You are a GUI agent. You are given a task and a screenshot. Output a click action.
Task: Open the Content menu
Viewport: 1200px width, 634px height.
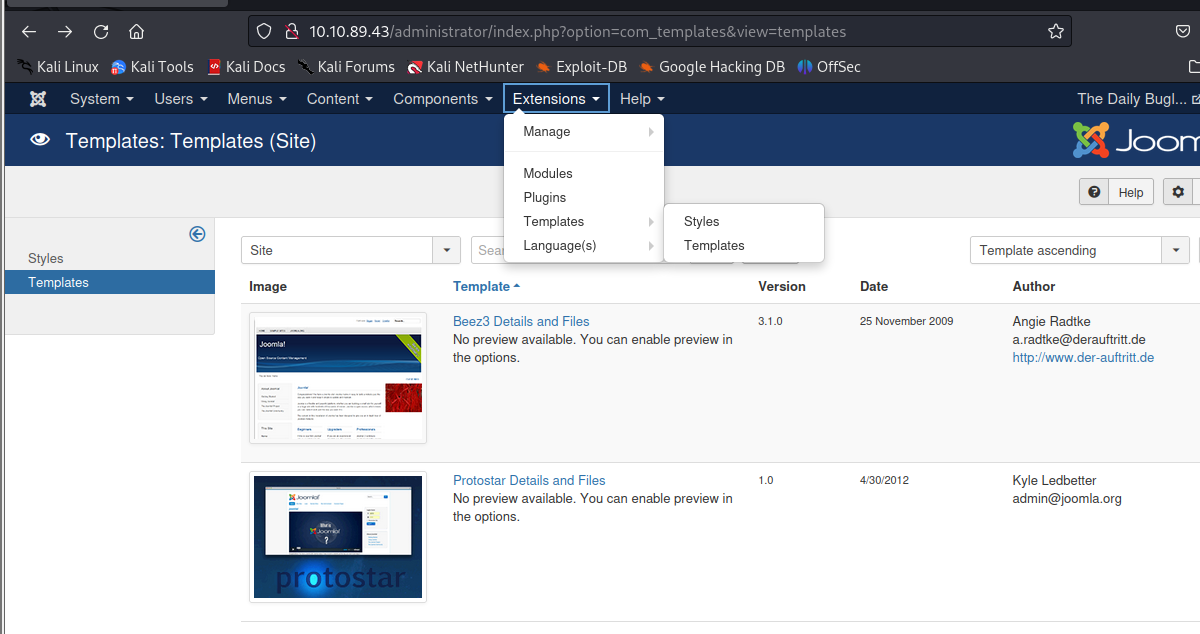[340, 99]
